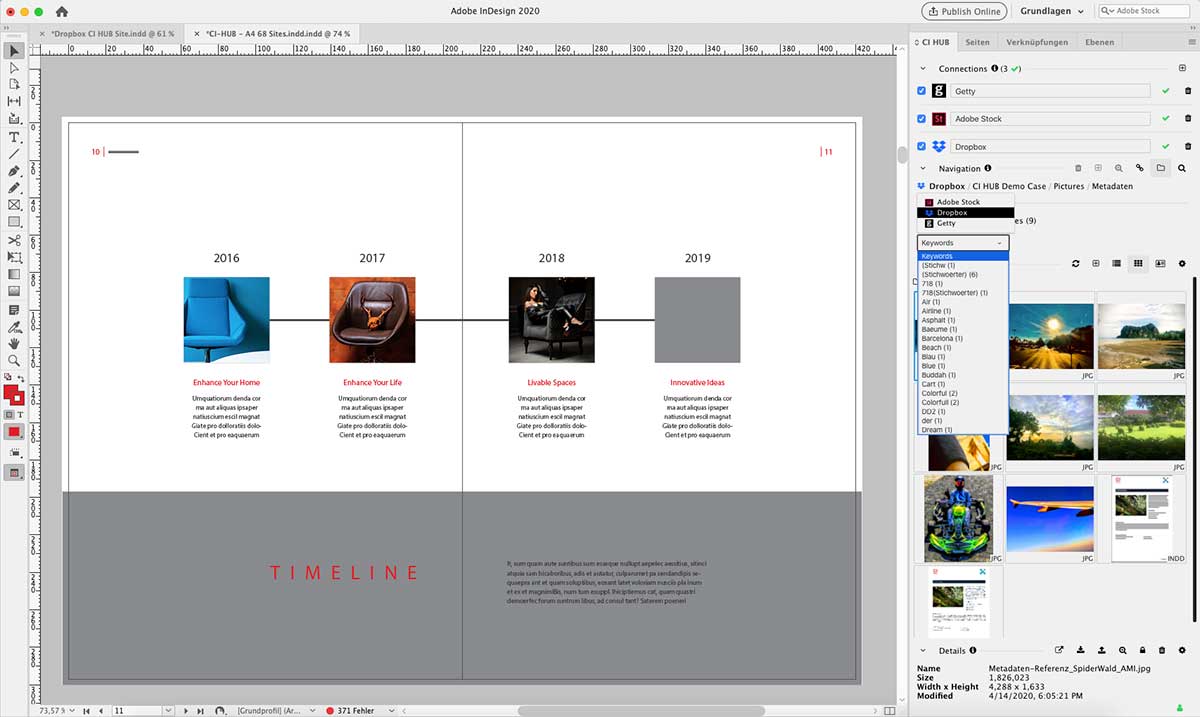
Task: Click the link icon in Navigation toolbar
Action: pos(1139,168)
